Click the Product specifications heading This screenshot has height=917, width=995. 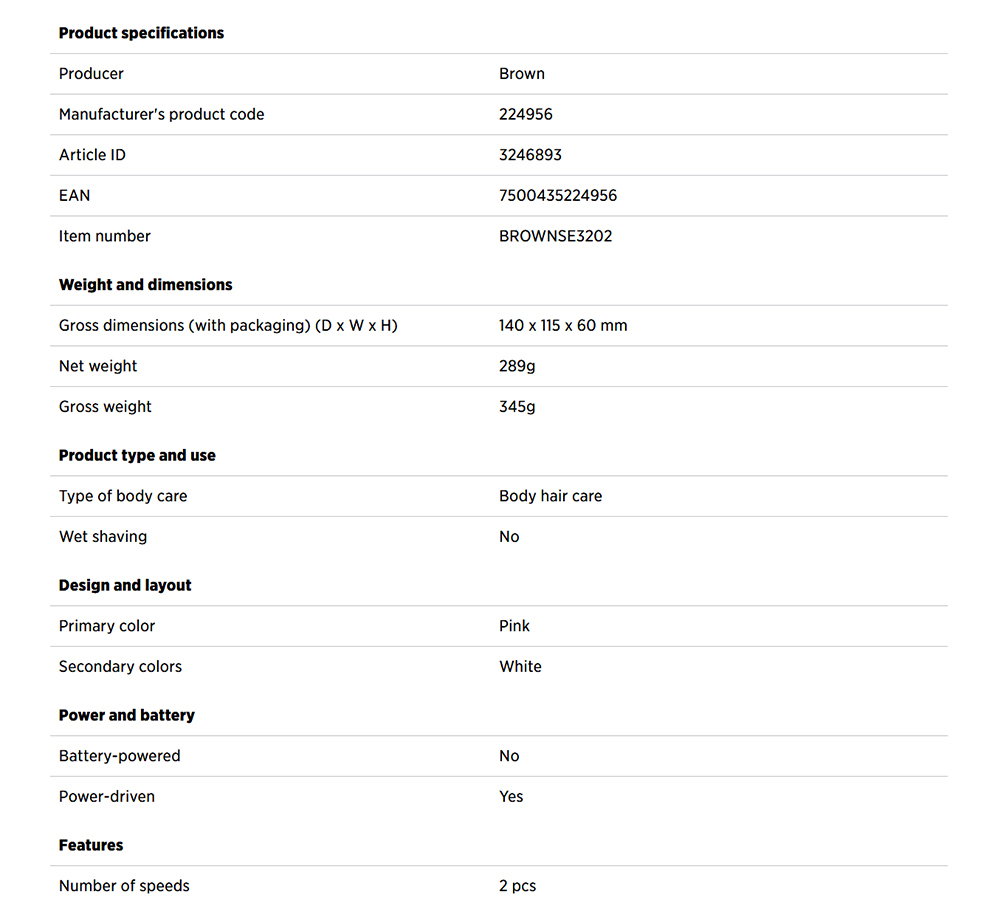pyautogui.click(x=141, y=33)
